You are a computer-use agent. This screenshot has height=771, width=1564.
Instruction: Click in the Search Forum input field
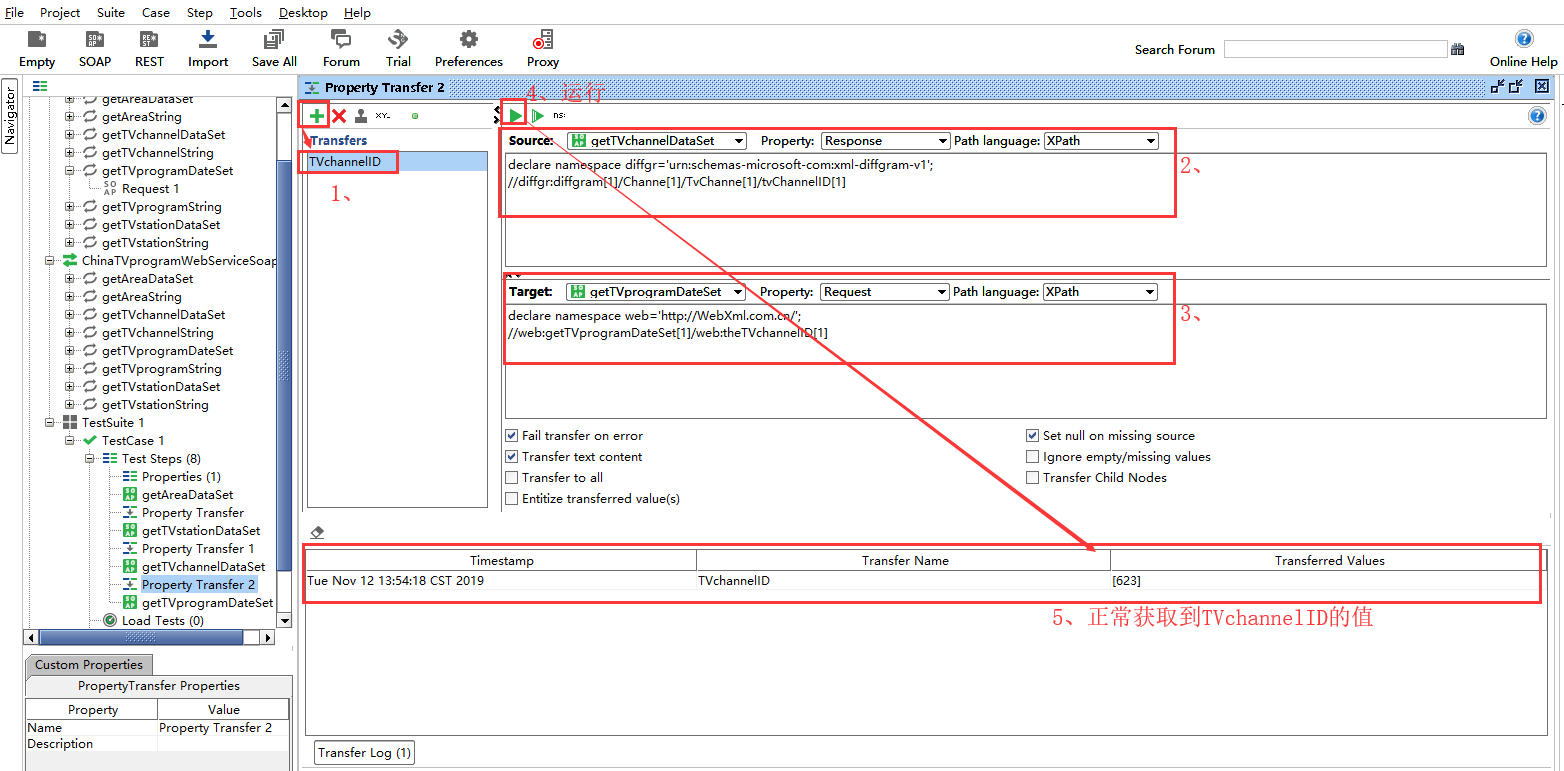(x=1335, y=49)
